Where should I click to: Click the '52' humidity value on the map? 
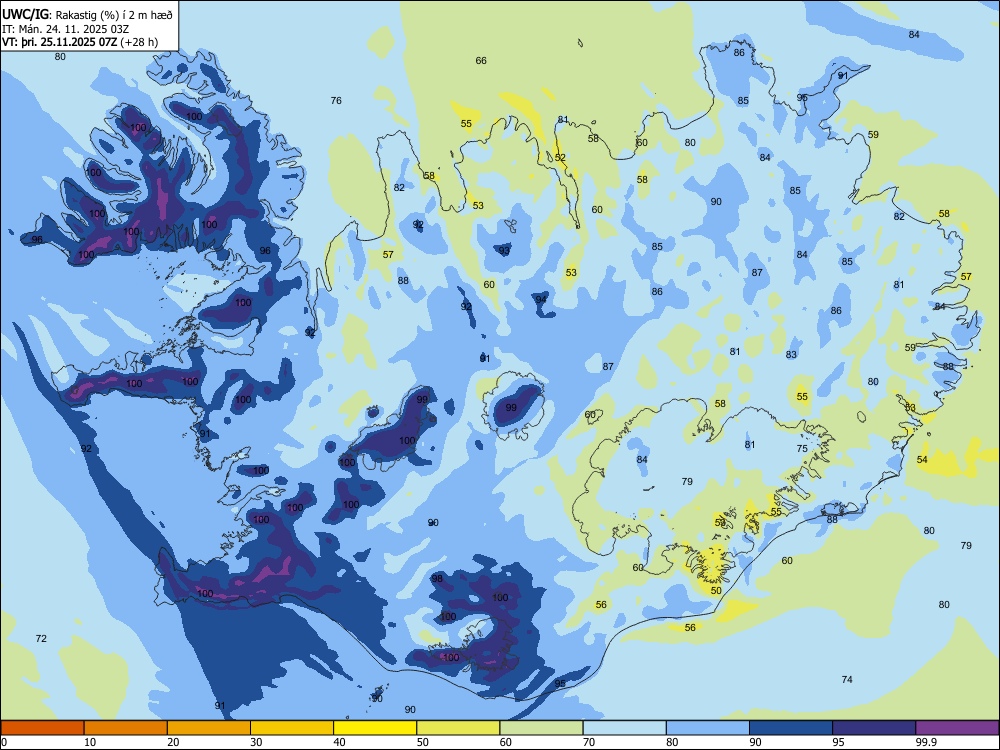tap(560, 158)
